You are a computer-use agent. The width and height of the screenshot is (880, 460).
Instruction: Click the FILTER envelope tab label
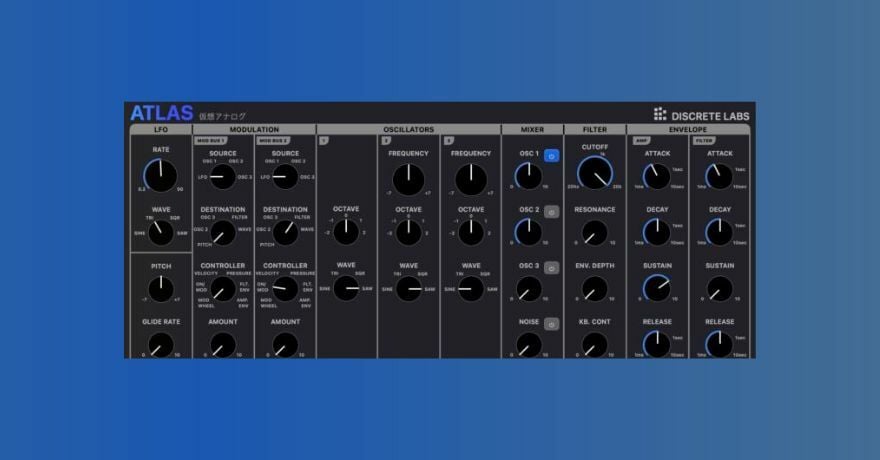pos(704,141)
